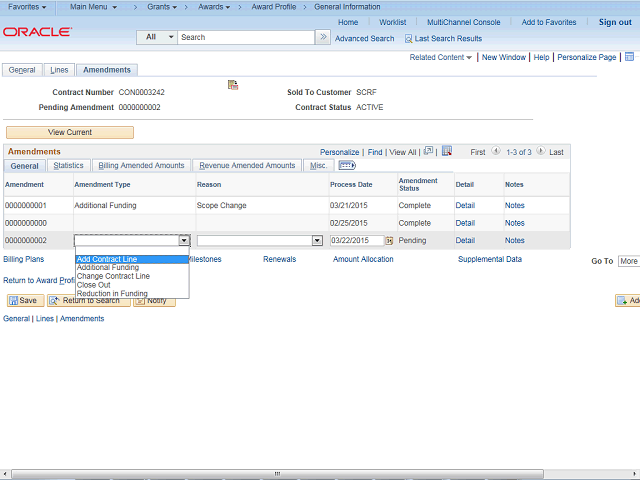Open the Worklist link
Image resolution: width=640 pixels, height=480 pixels.
(x=392, y=22)
